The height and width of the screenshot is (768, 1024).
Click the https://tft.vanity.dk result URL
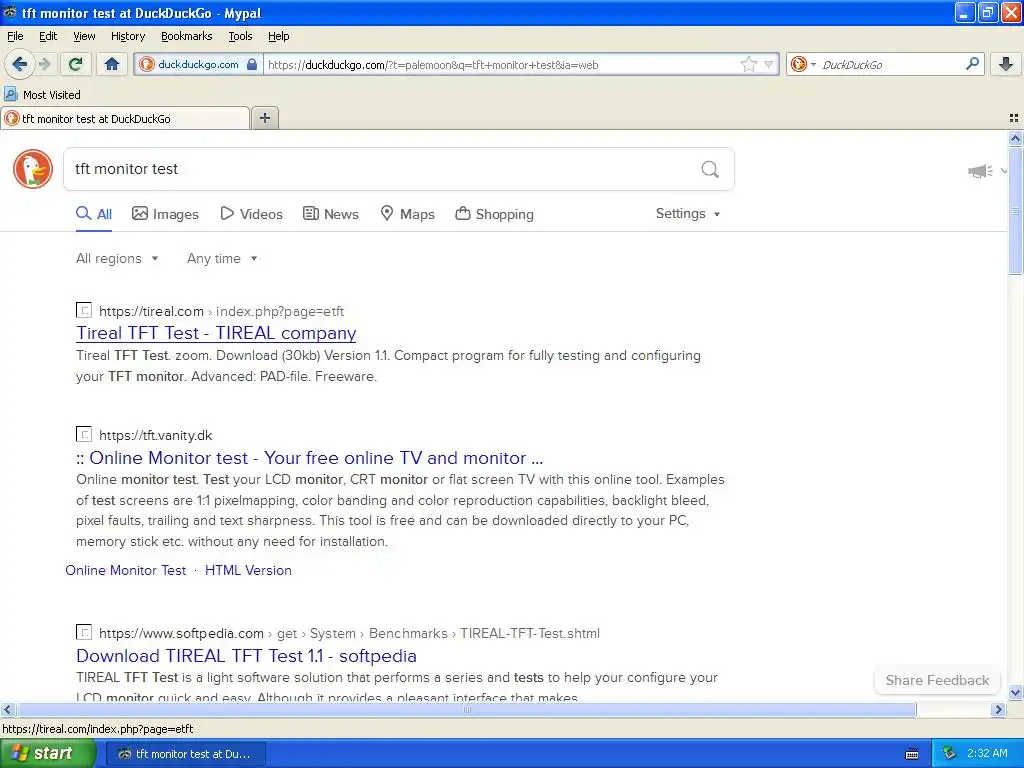point(155,436)
